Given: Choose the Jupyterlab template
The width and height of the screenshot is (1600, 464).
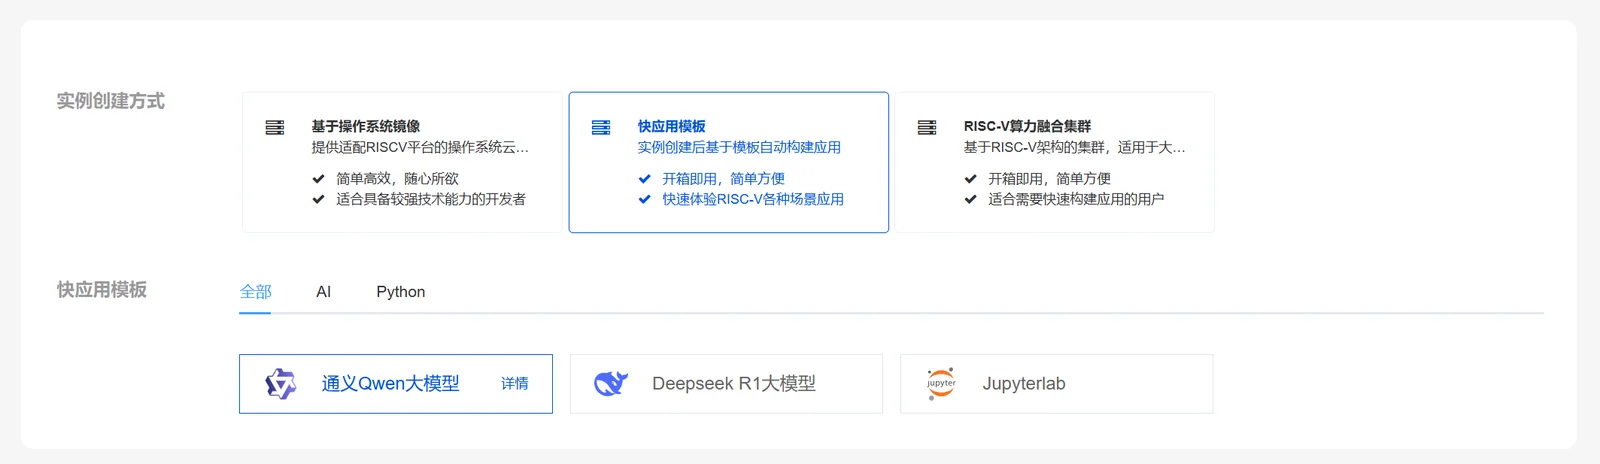Looking at the screenshot, I should click(1056, 384).
